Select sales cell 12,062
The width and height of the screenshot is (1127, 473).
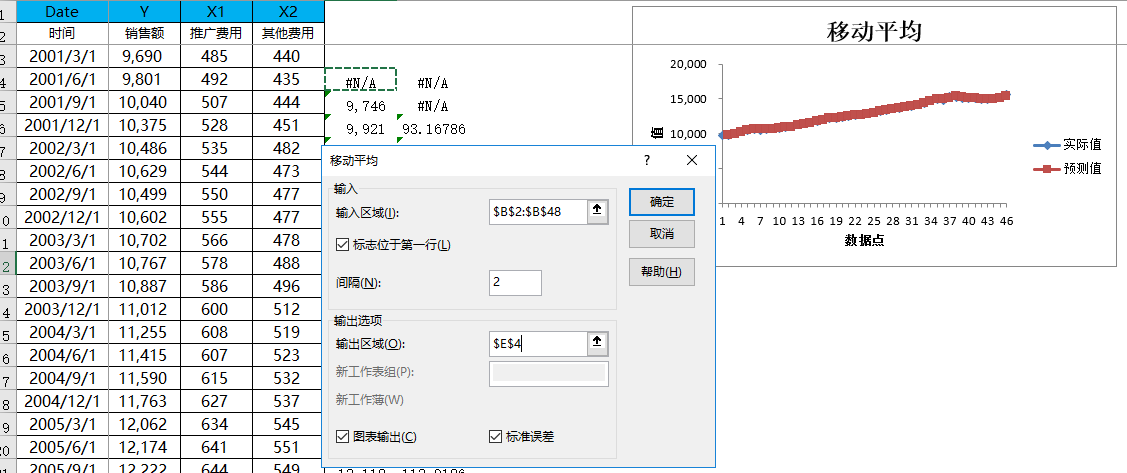click(x=144, y=424)
